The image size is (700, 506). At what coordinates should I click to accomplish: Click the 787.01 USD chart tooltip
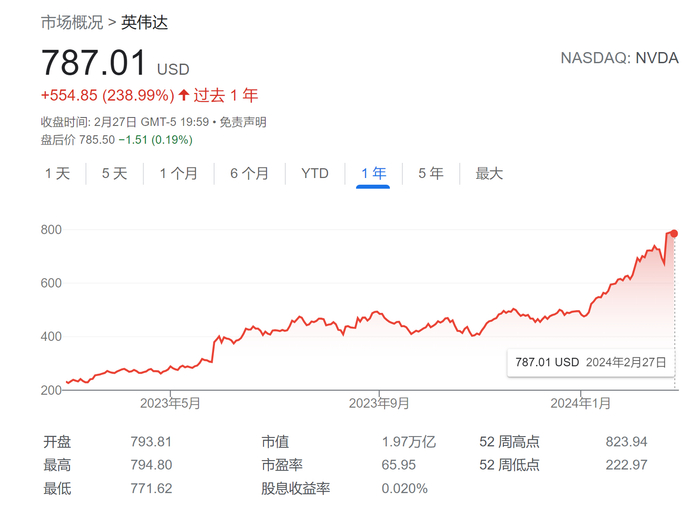point(590,362)
